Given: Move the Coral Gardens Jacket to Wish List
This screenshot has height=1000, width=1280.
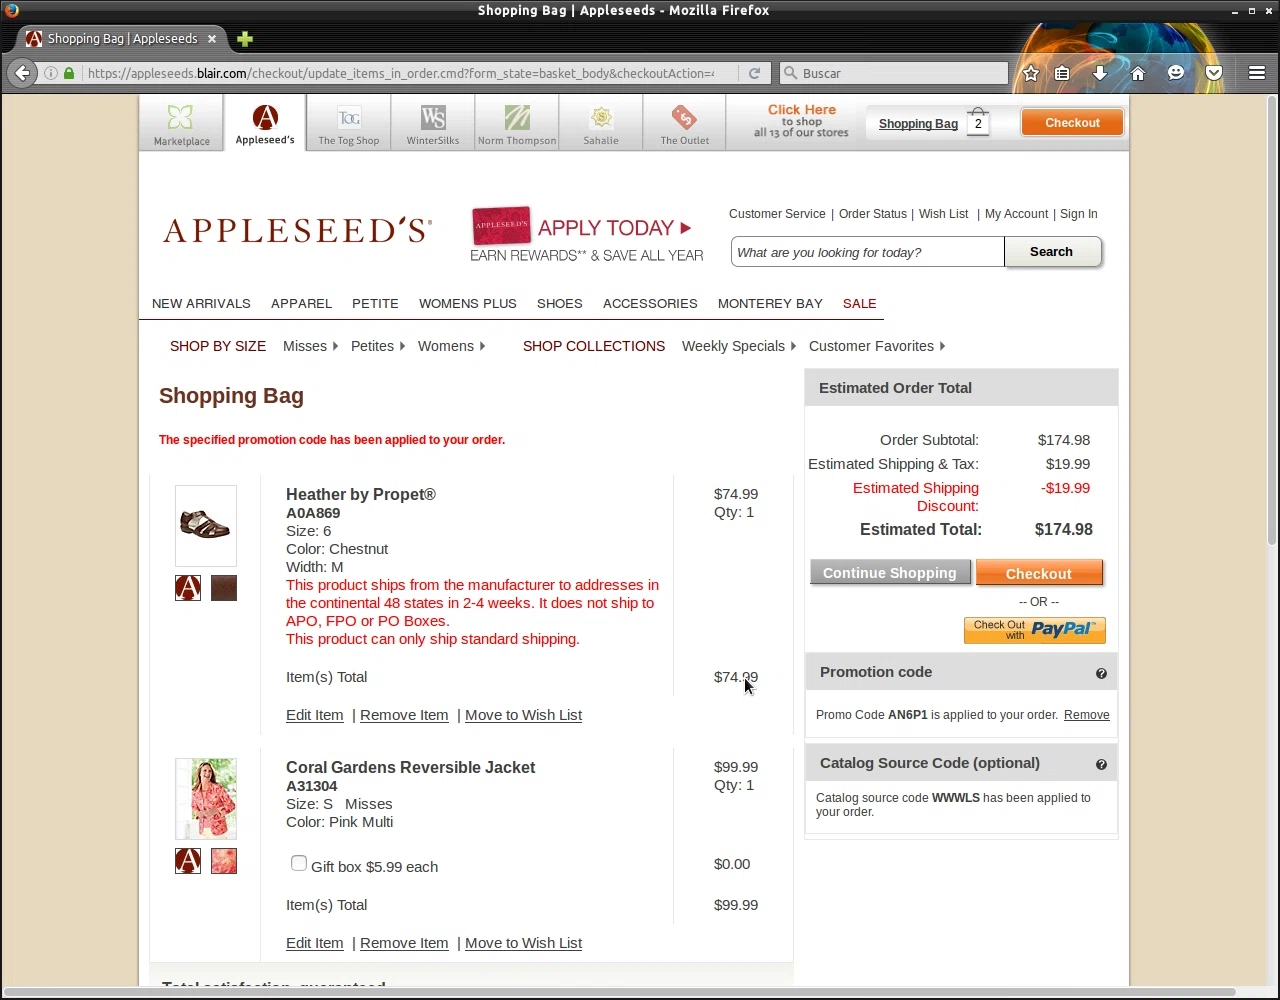Looking at the screenshot, I should tap(523, 943).
